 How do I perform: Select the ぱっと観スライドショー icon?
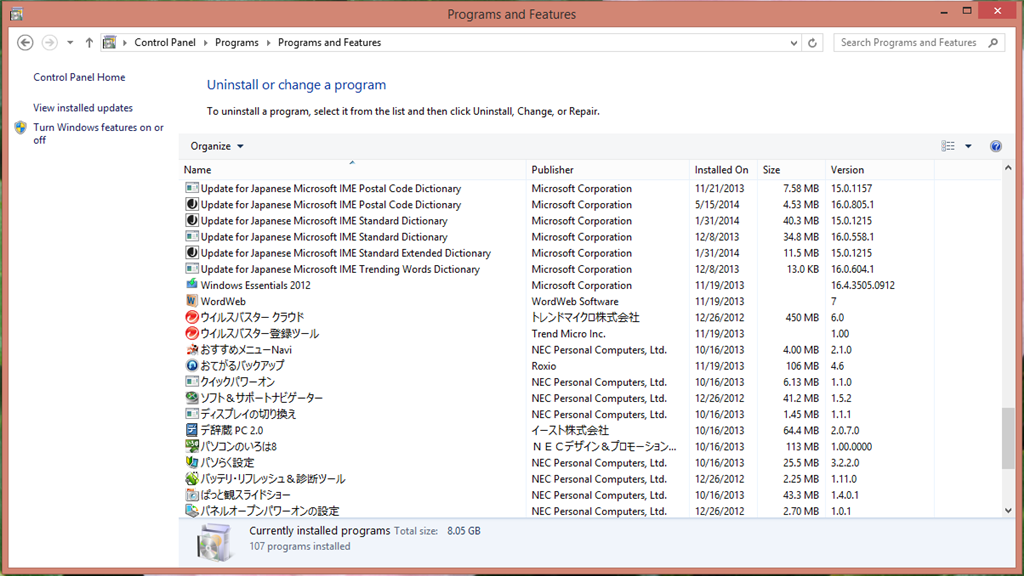coord(191,494)
